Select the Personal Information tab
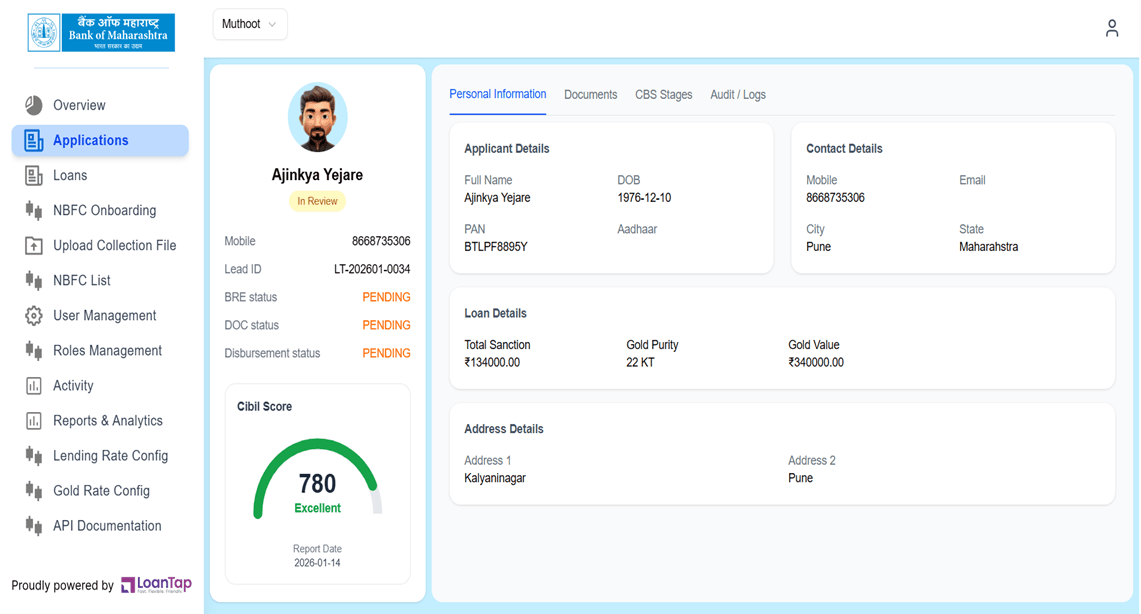Screen dimensions: 1141x614 pyautogui.click(x=497, y=94)
